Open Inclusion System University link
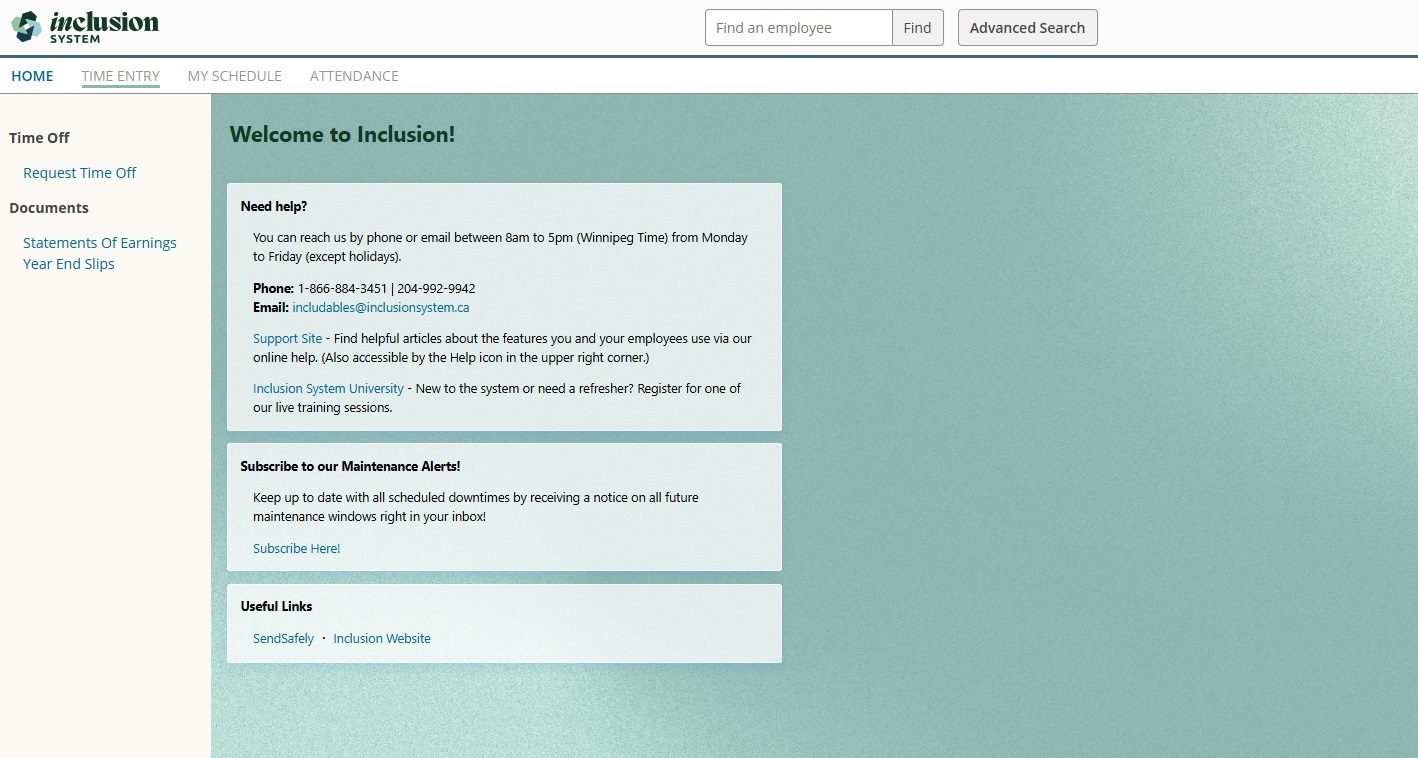This screenshot has height=758, width=1418. coord(328,389)
